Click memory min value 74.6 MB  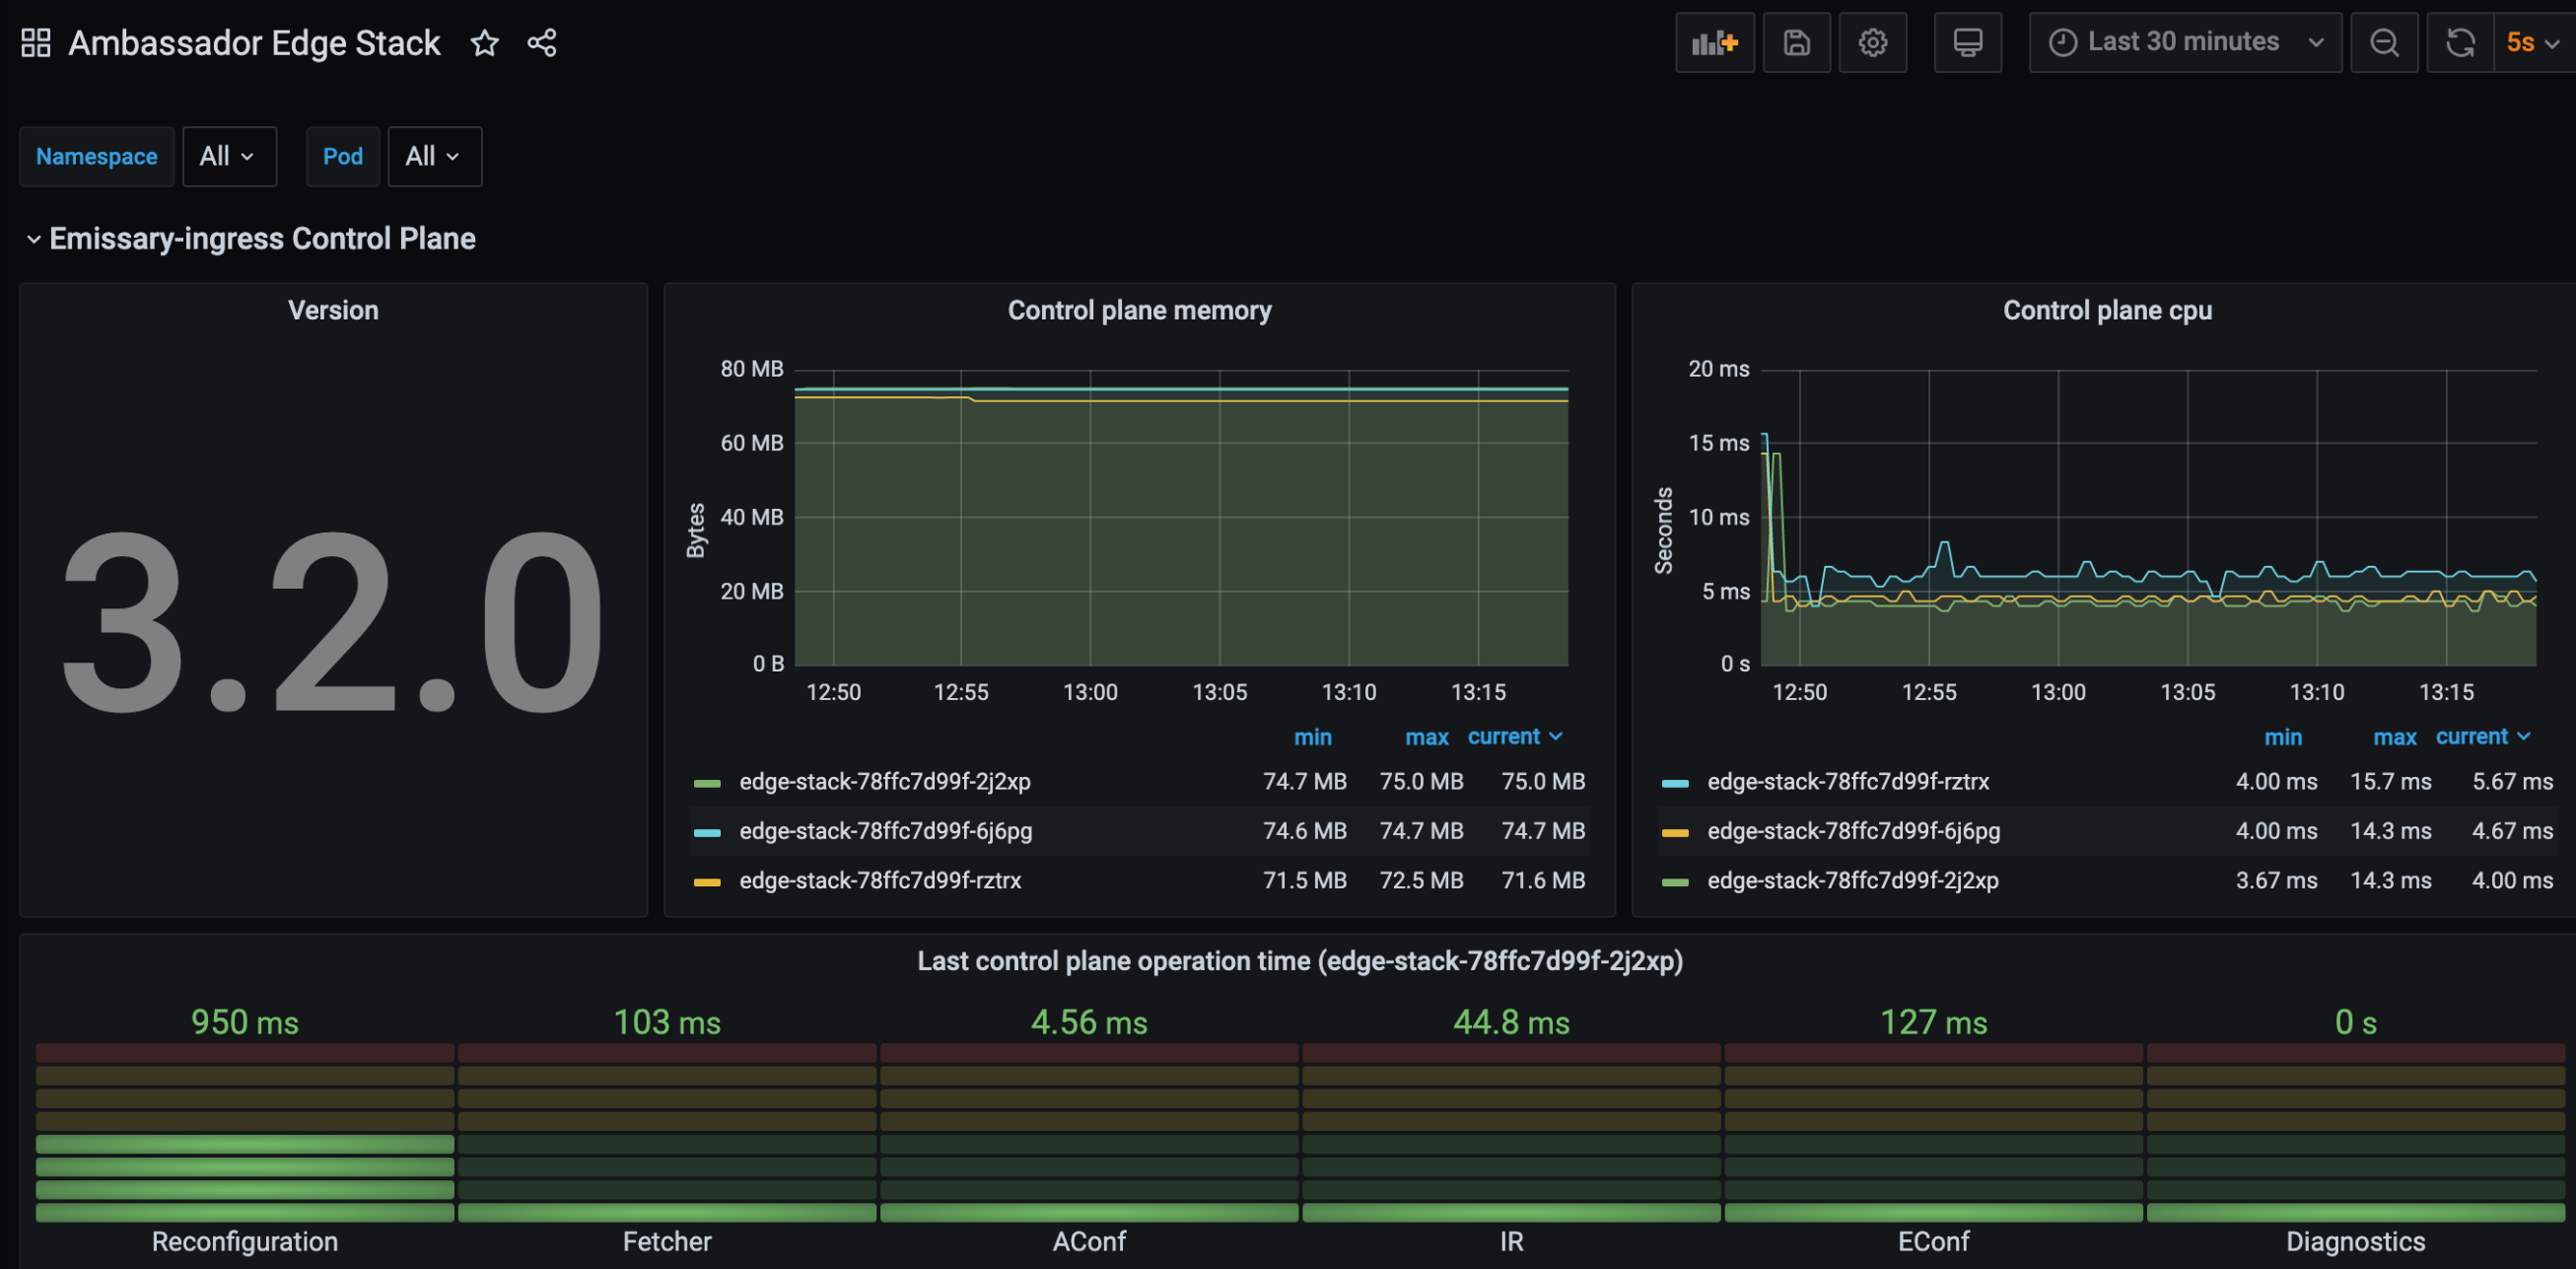tap(1305, 831)
